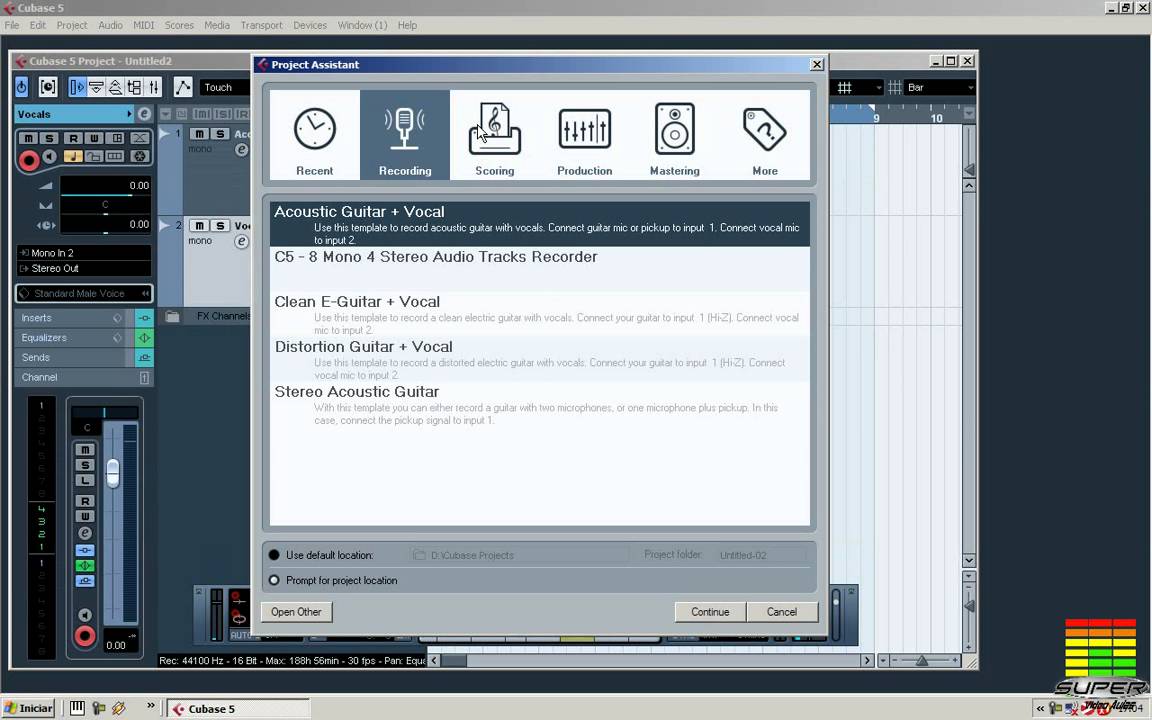Click inspector device panel icon next to W
The height and width of the screenshot is (720, 1152).
(x=117, y=138)
